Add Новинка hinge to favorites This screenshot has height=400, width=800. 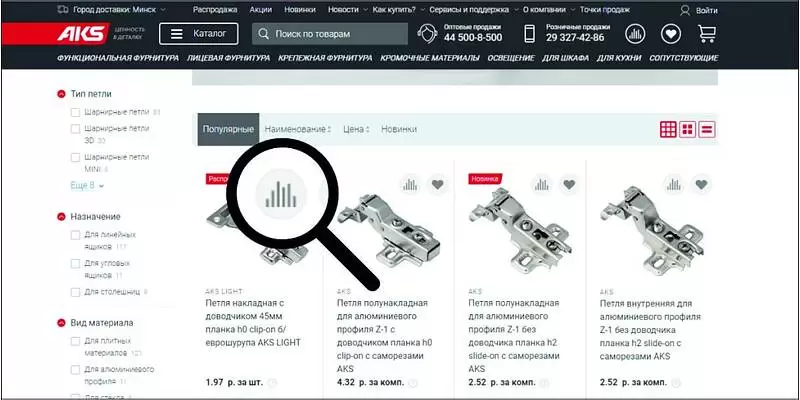point(569,185)
